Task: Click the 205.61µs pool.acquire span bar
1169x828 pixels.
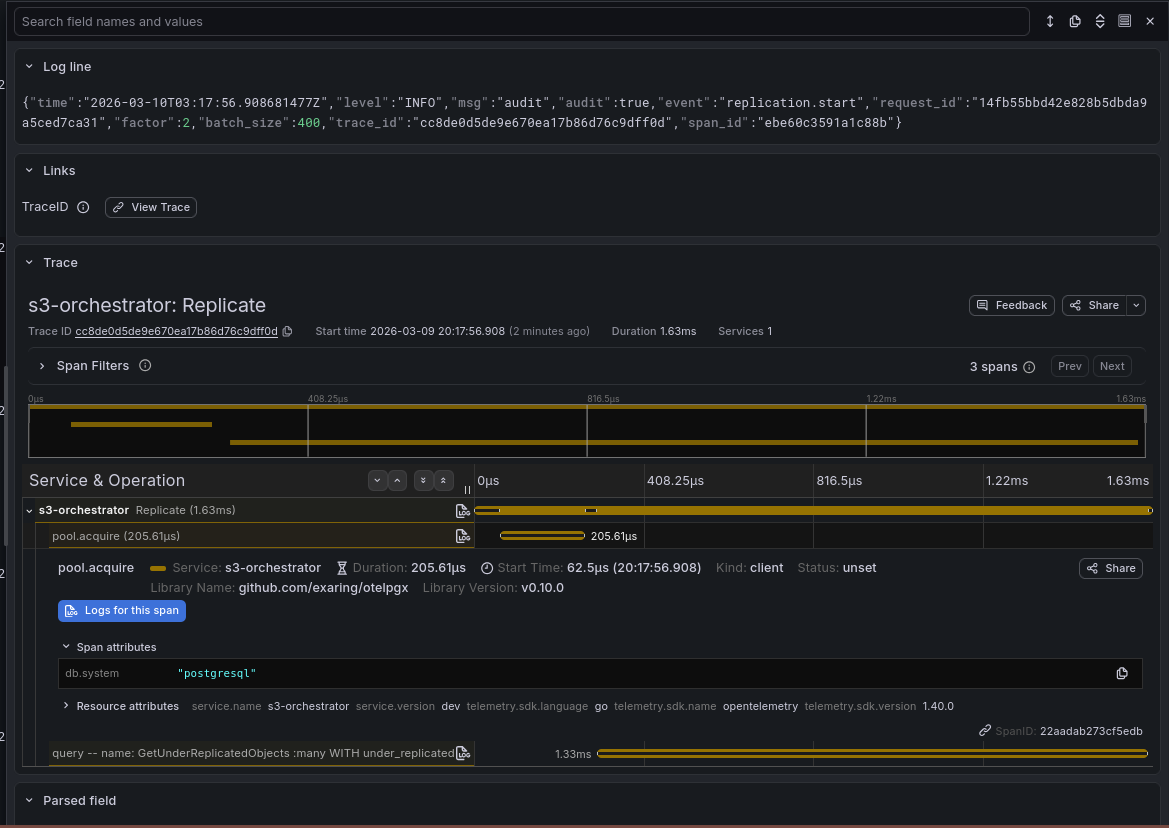Action: pos(542,536)
